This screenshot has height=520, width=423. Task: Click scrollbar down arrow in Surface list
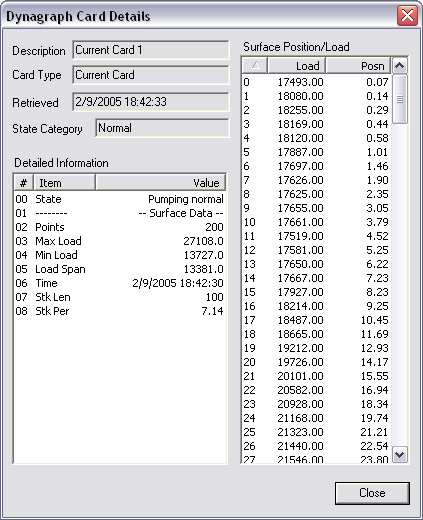[399, 454]
